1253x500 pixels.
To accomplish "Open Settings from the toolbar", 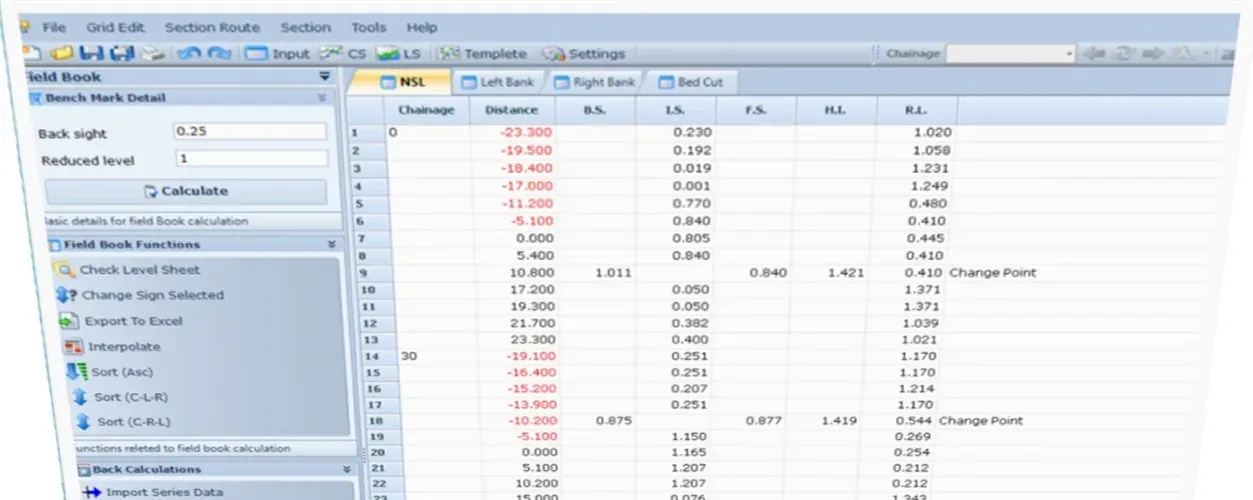I will (x=584, y=54).
